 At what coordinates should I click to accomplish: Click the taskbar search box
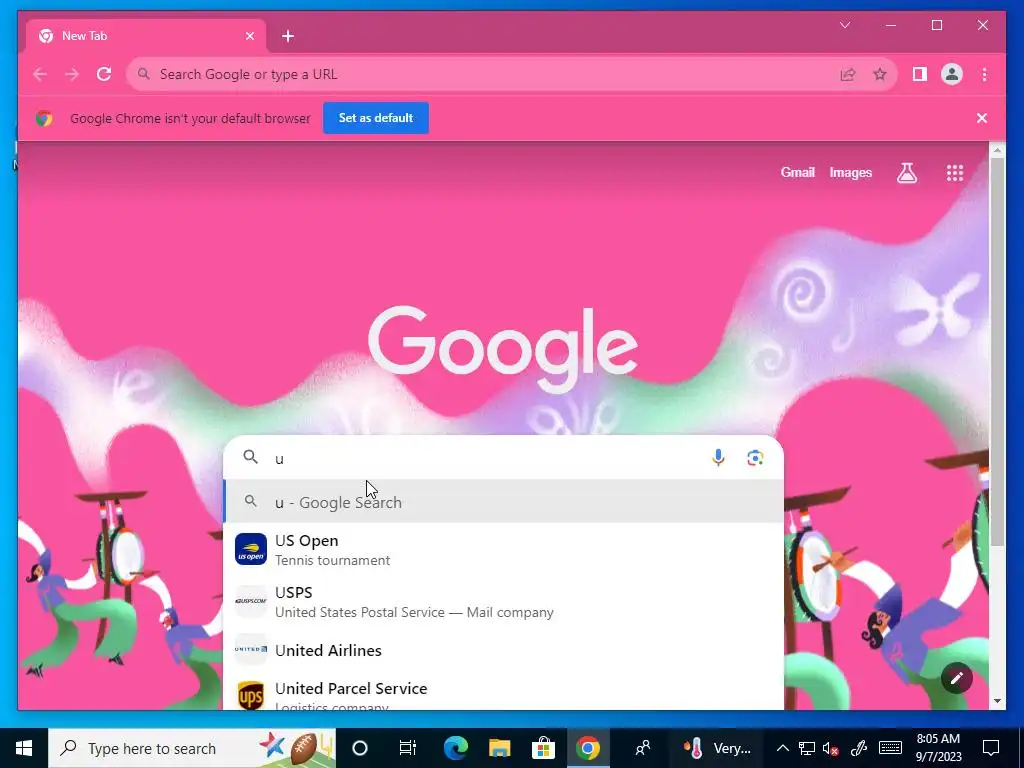coord(192,748)
